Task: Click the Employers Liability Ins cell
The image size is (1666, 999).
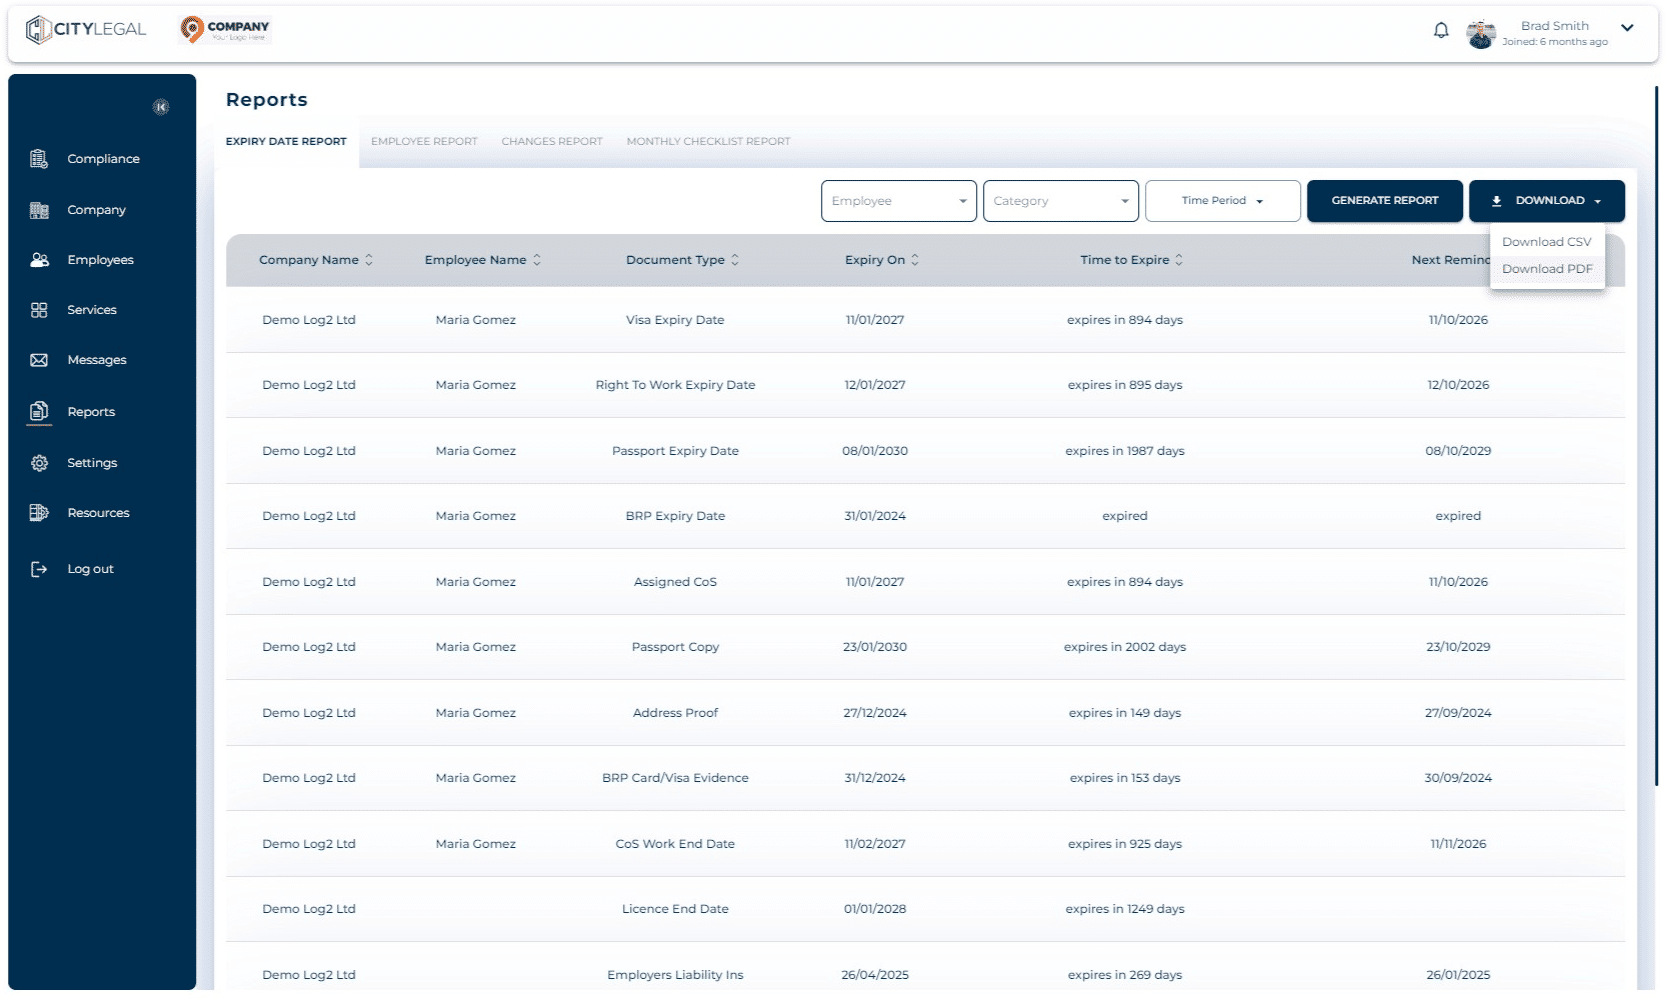Action: point(675,975)
